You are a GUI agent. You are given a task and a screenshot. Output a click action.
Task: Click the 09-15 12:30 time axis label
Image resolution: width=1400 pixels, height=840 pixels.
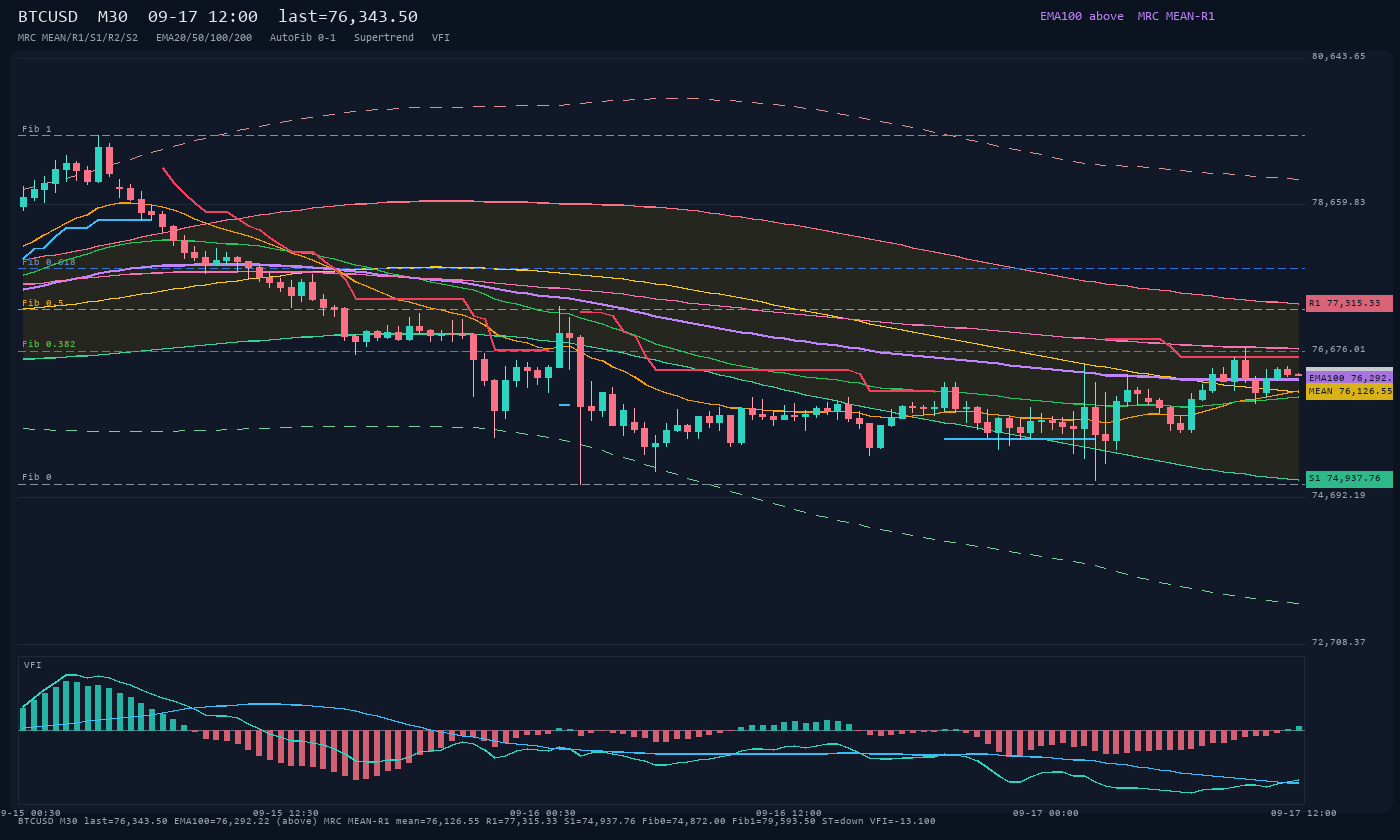click(285, 813)
